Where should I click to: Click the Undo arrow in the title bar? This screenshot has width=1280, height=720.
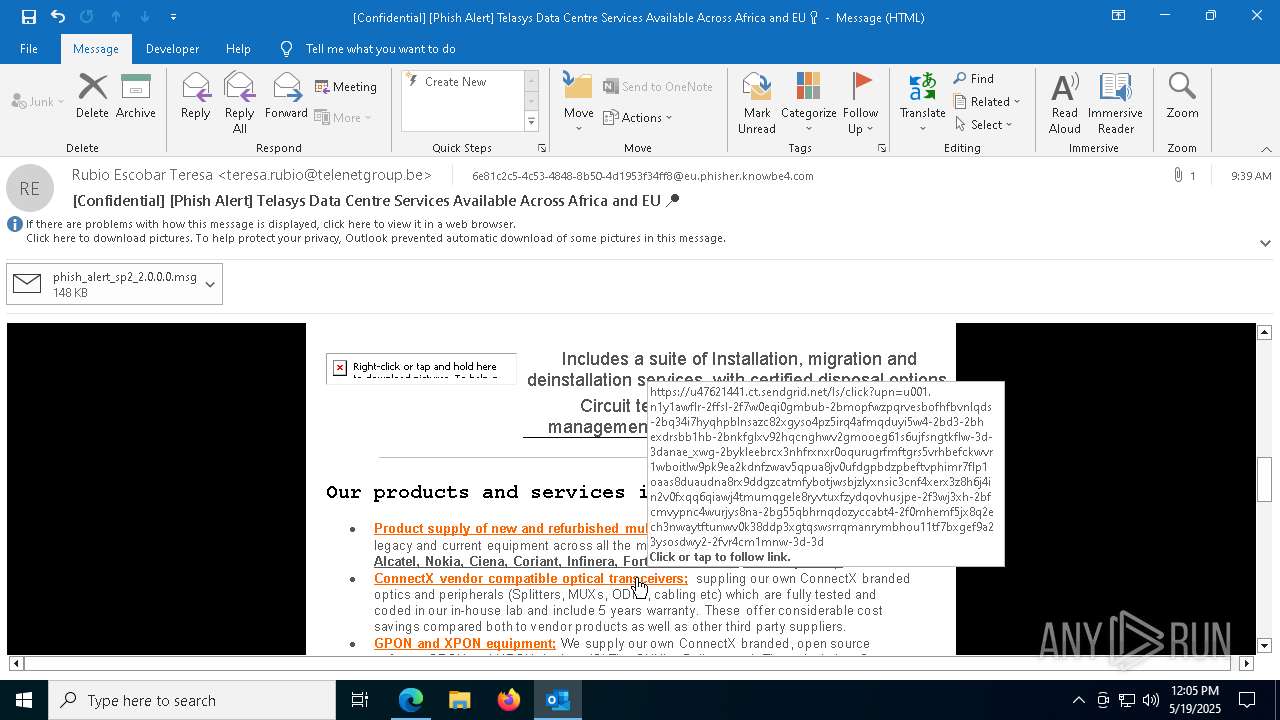click(x=58, y=16)
